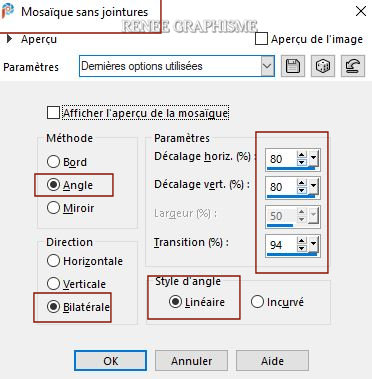Check Afficher l'aperçu de la mosaïque
This screenshot has height=379, width=372.
[53, 113]
